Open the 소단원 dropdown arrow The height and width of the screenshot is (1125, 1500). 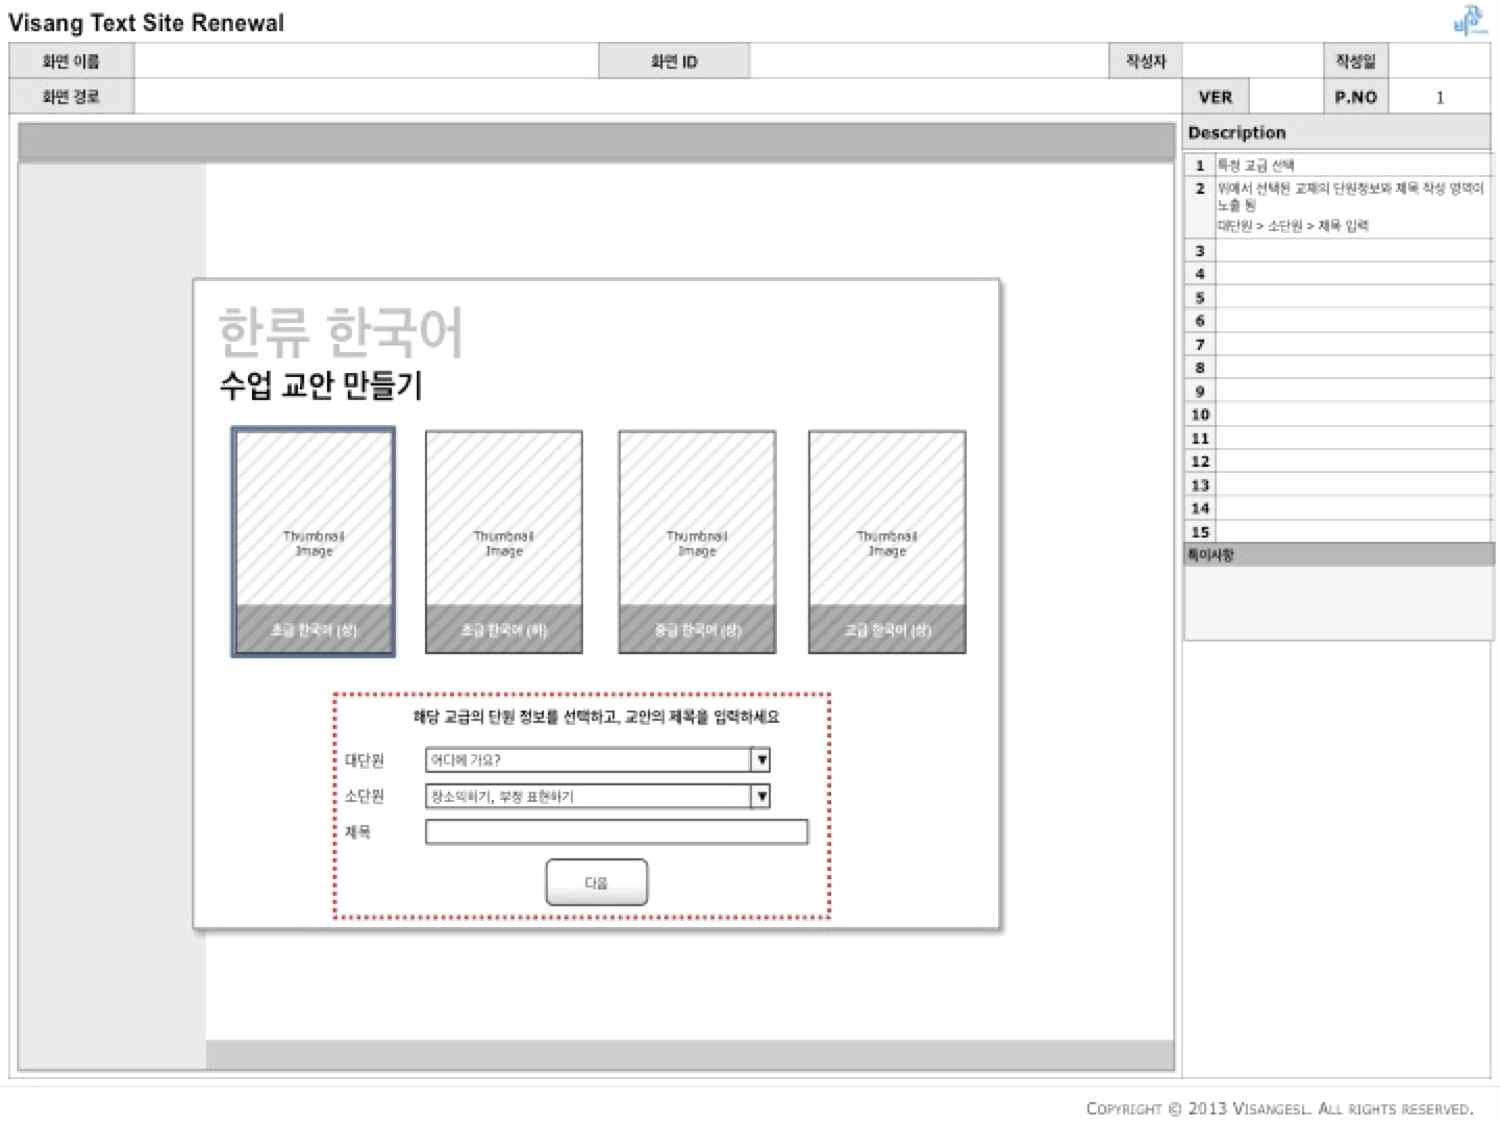(761, 796)
